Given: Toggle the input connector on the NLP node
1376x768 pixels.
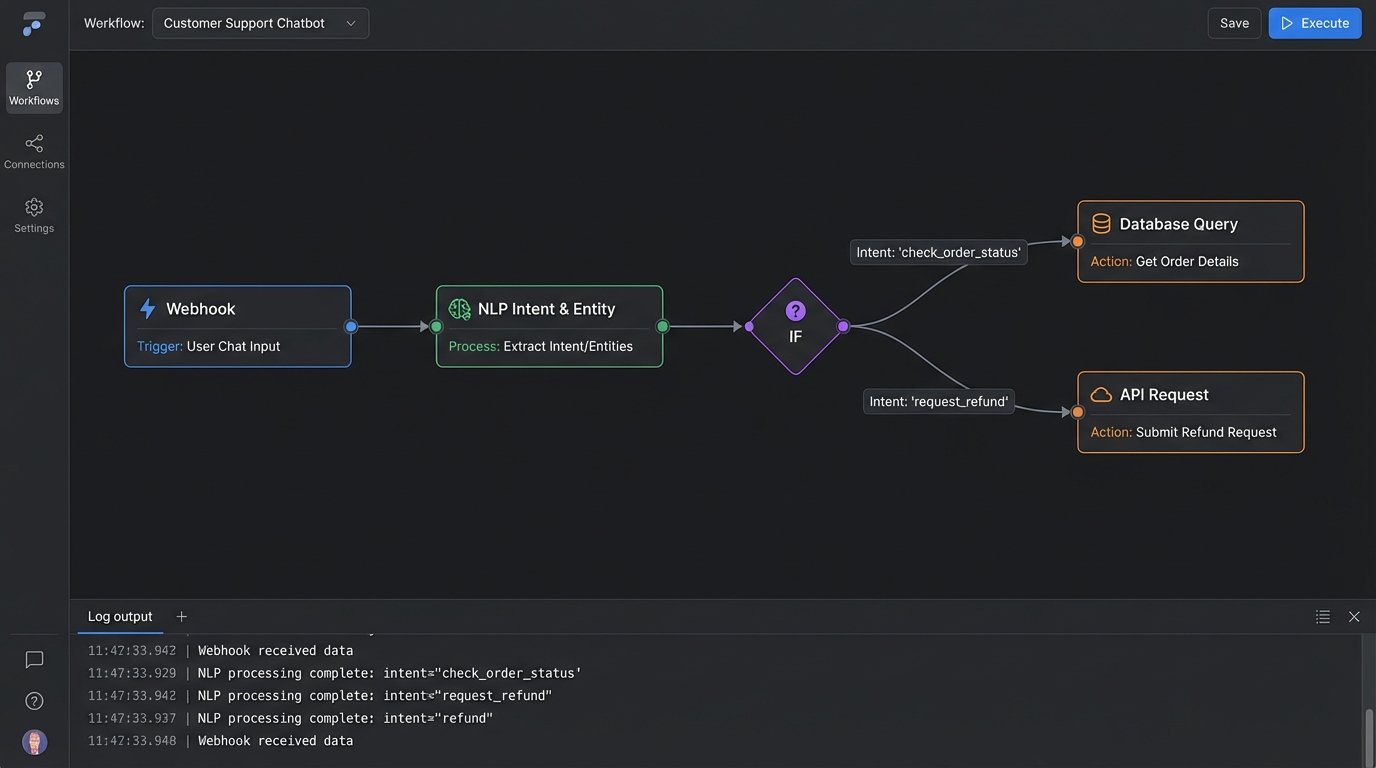Looking at the screenshot, I should pyautogui.click(x=436, y=326).
